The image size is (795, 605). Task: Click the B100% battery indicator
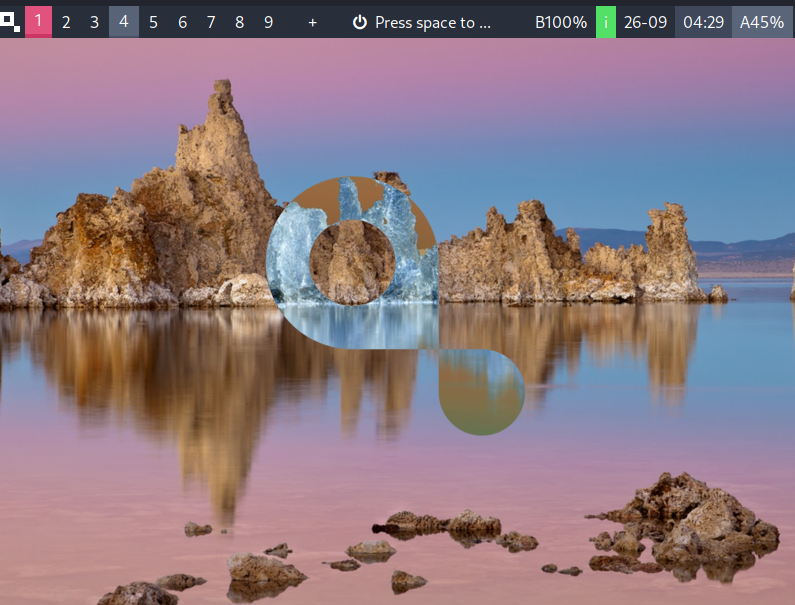561,22
